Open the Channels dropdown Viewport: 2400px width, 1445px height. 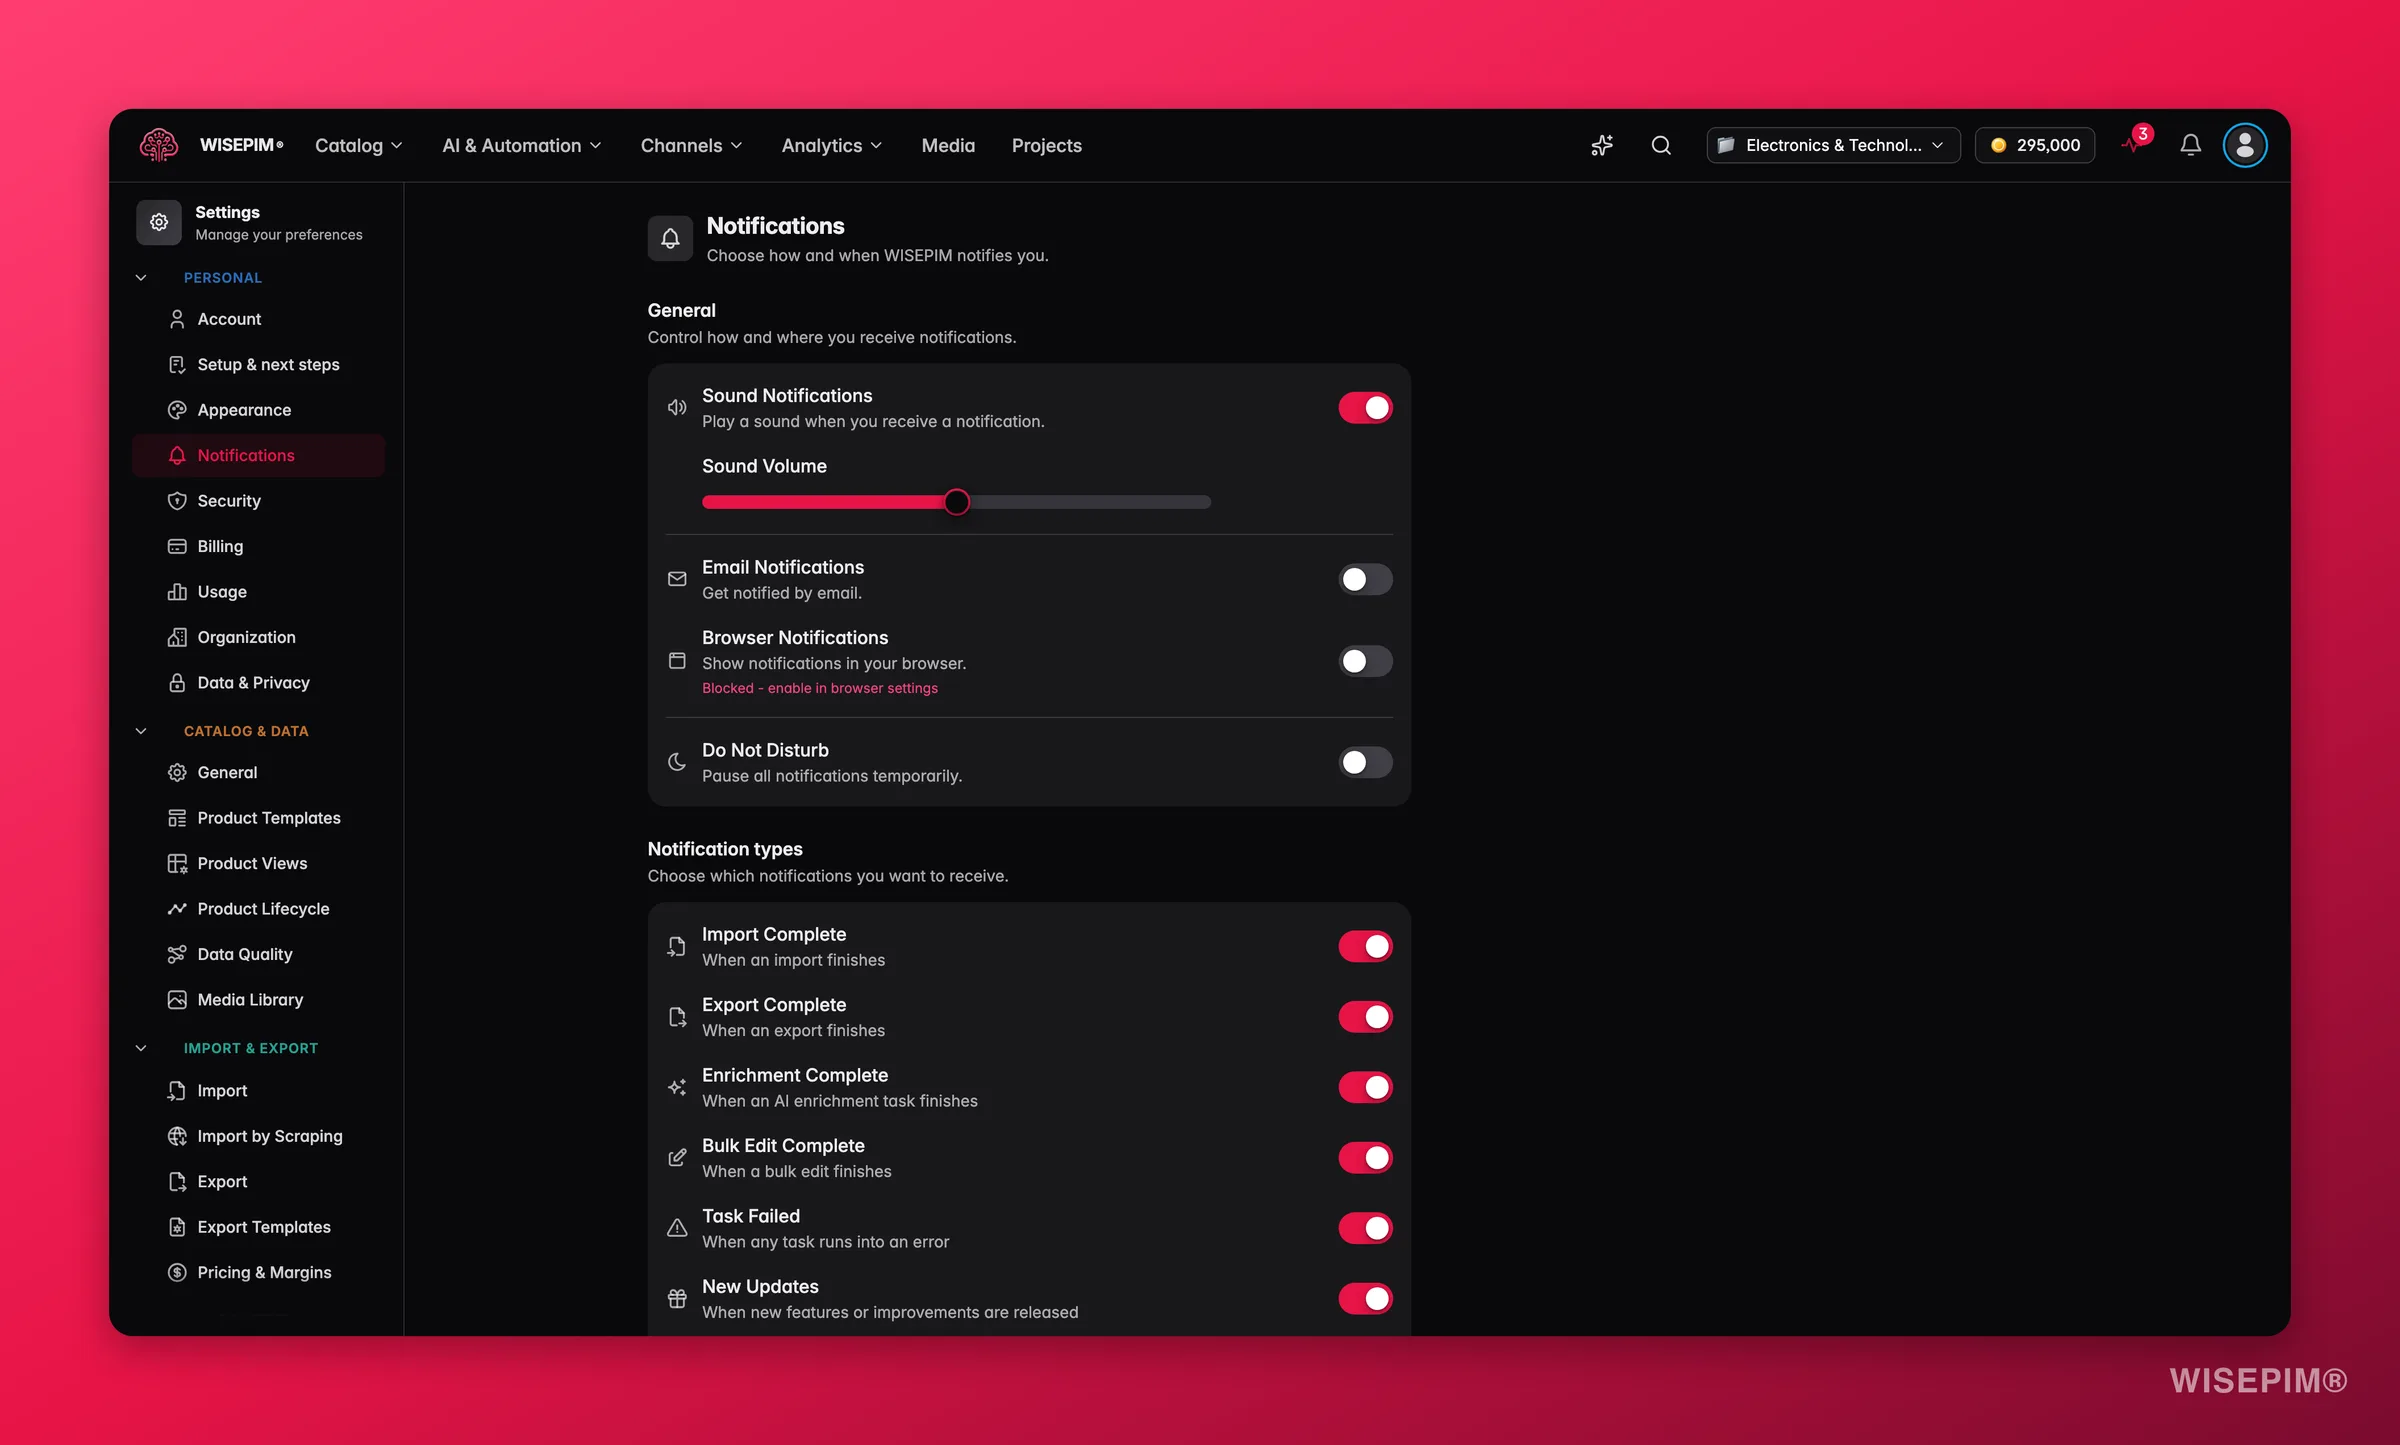(691, 145)
